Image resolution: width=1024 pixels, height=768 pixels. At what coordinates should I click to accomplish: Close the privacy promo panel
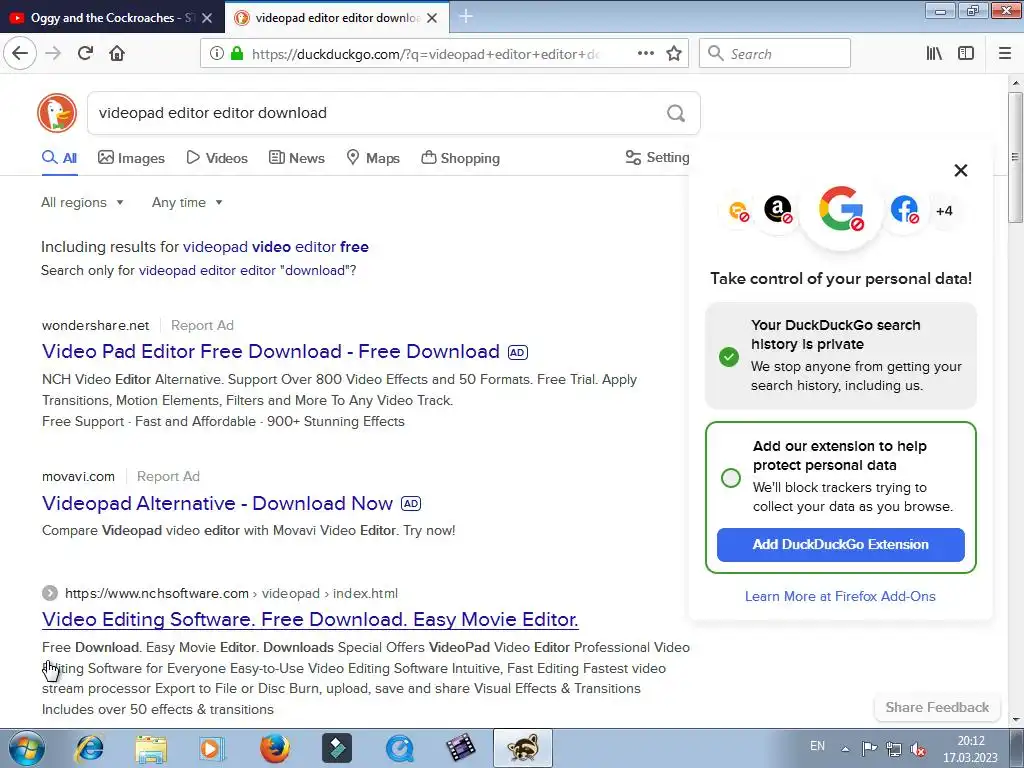tap(961, 170)
